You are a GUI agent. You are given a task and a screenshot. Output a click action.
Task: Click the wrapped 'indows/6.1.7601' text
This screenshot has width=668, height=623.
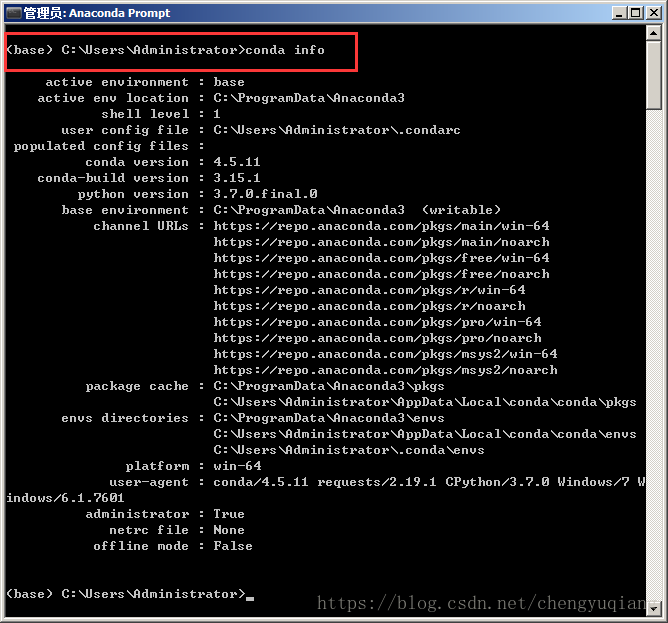pyautogui.click(x=65, y=498)
